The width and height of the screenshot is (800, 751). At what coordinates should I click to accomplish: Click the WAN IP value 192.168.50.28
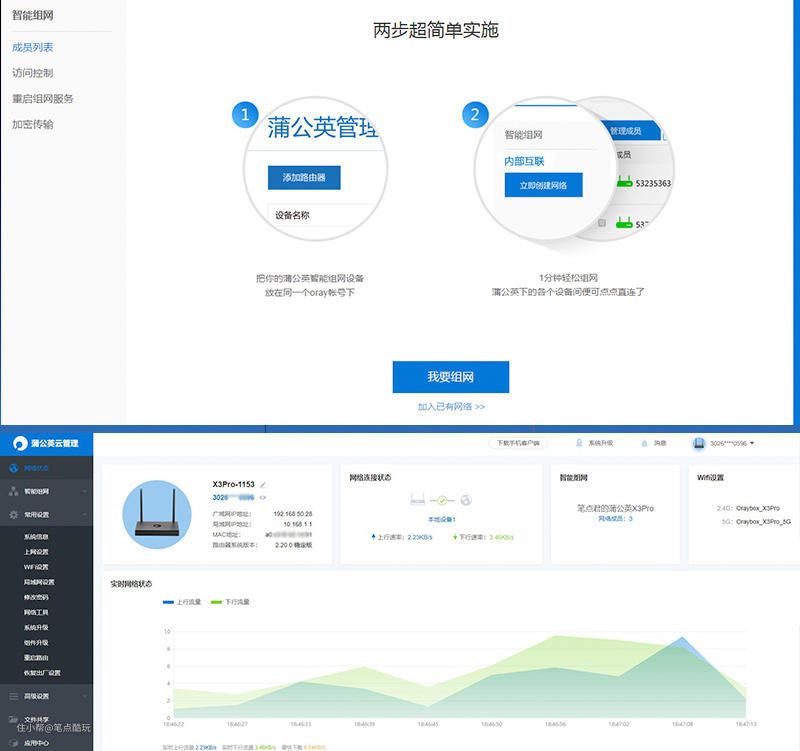[293, 514]
